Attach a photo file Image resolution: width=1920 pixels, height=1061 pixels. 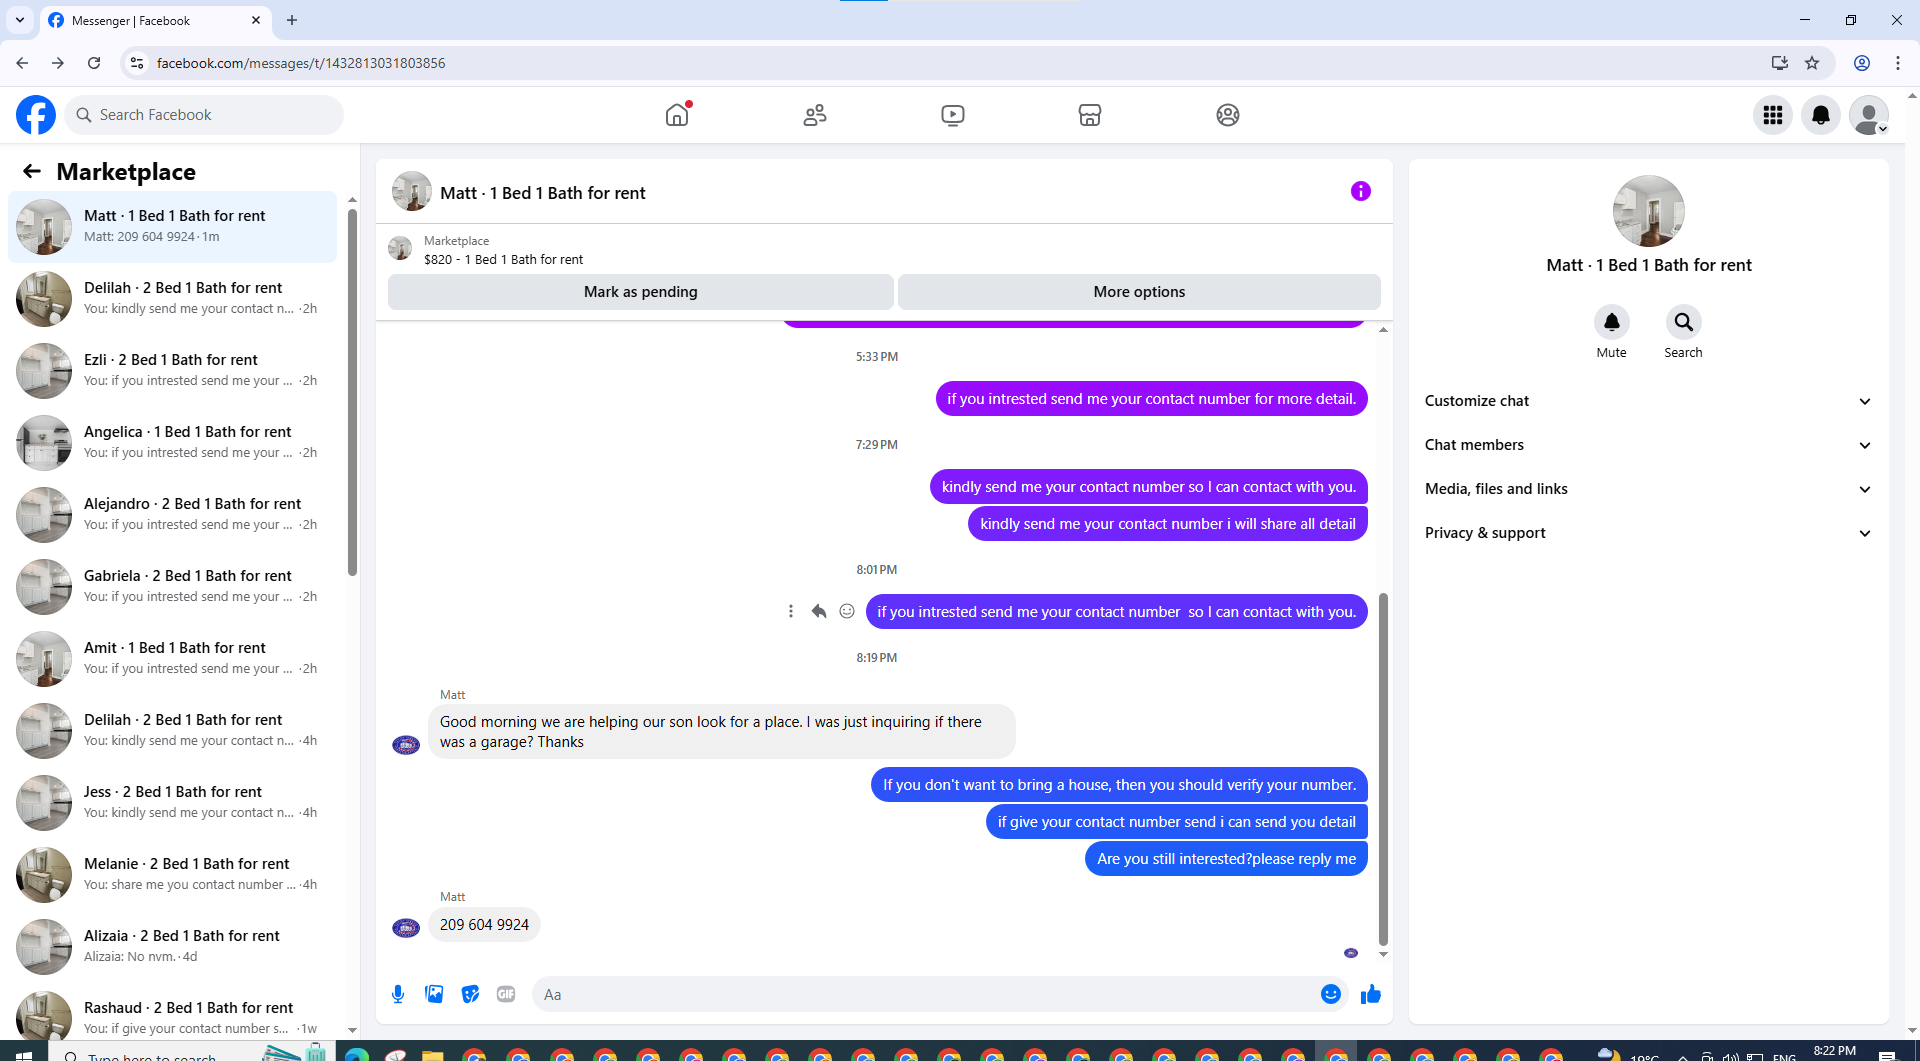tap(434, 994)
